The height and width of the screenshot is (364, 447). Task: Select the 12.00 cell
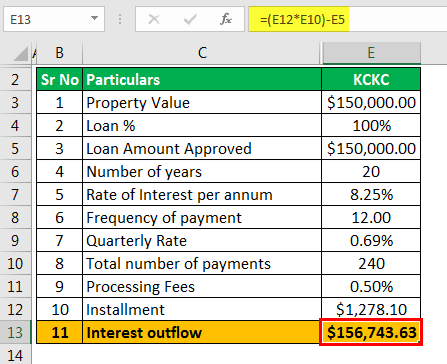(x=371, y=217)
